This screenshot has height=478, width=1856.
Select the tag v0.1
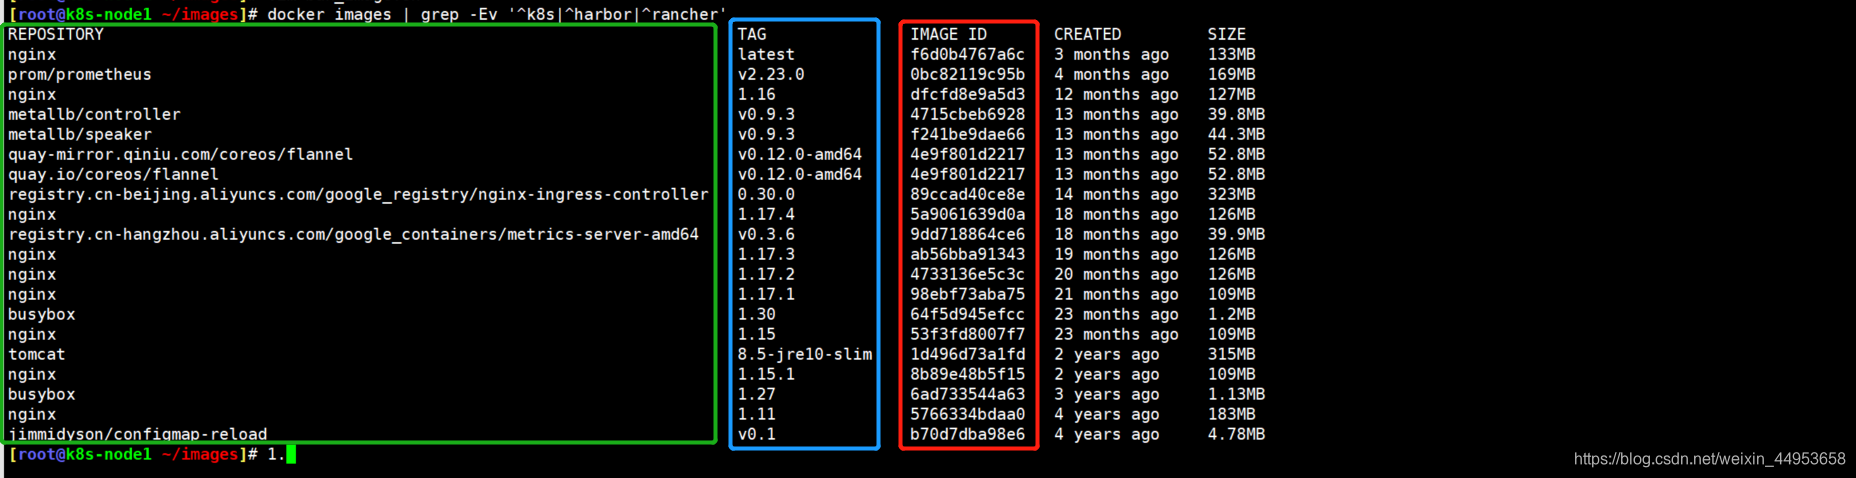pyautogui.click(x=757, y=435)
